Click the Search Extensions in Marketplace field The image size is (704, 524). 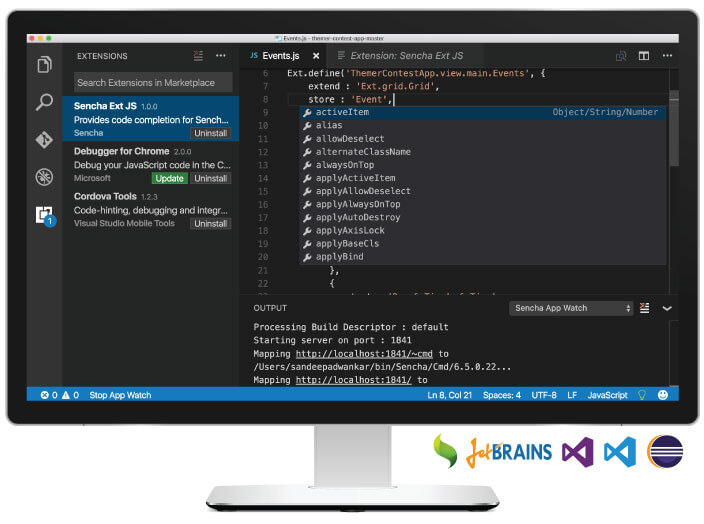click(153, 83)
